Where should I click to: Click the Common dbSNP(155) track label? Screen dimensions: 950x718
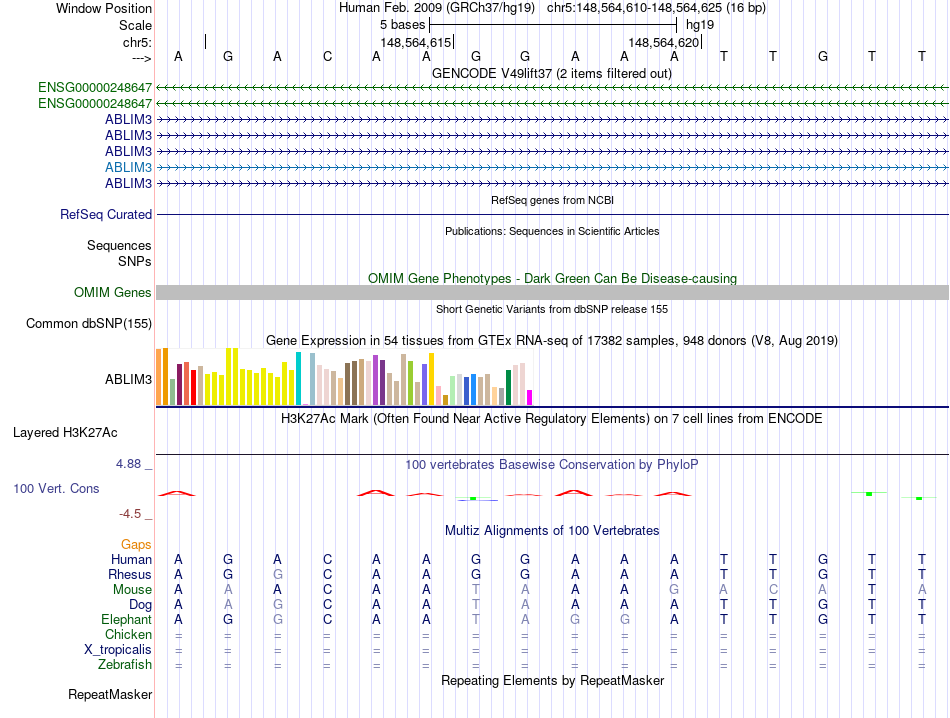tap(88, 324)
